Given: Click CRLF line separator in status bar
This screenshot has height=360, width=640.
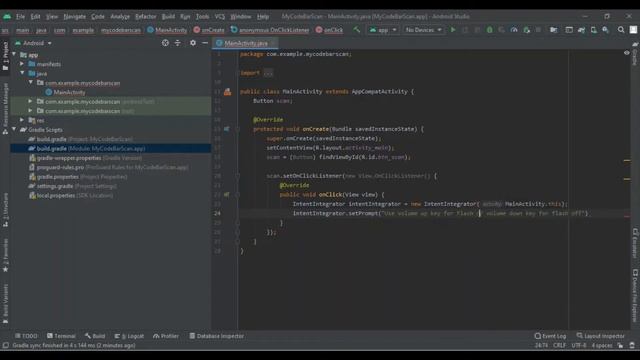Looking at the screenshot, I should click(x=560, y=345).
